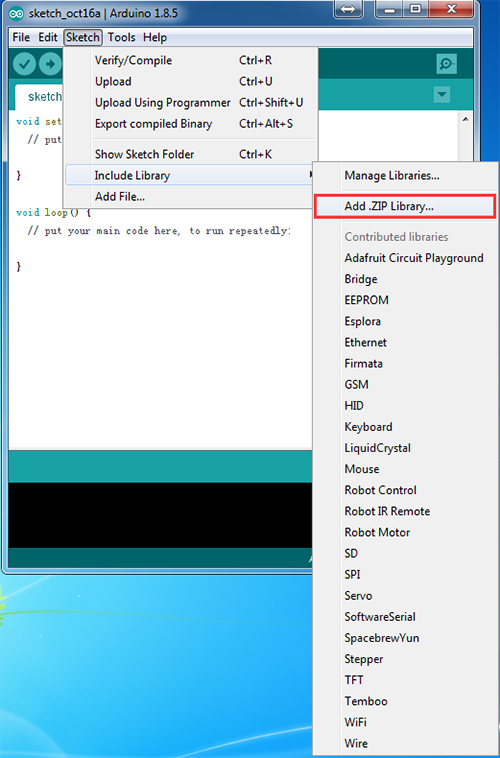Open the tab options dropdown arrow
Screen dimensions: 500x758
click(442, 95)
